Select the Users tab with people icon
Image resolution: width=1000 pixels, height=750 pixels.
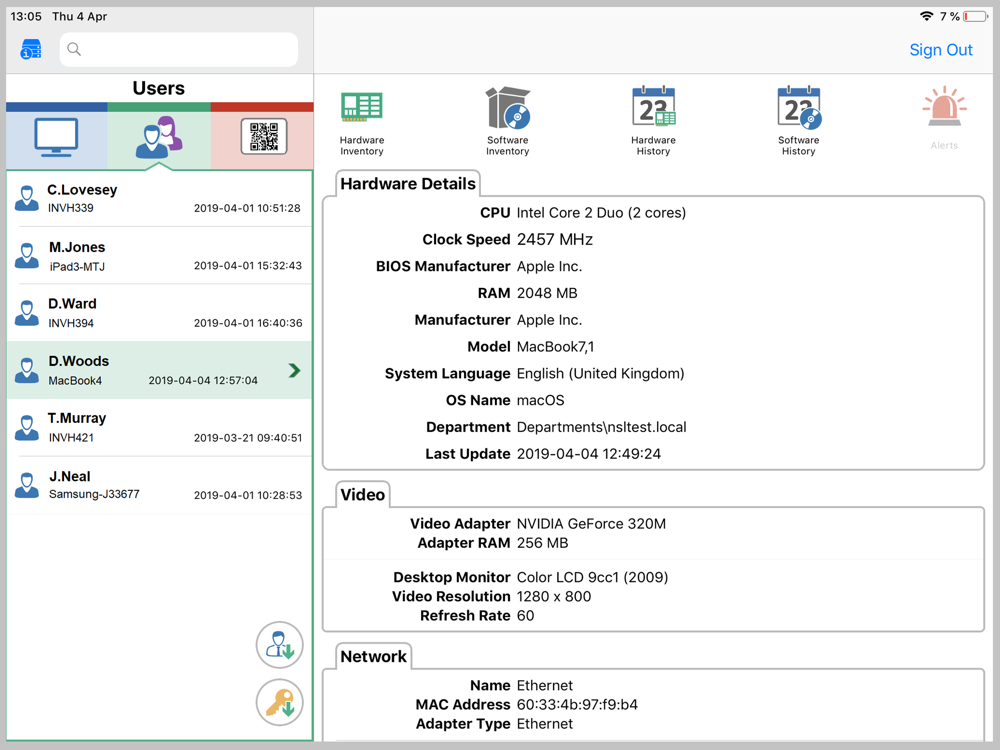coord(159,137)
